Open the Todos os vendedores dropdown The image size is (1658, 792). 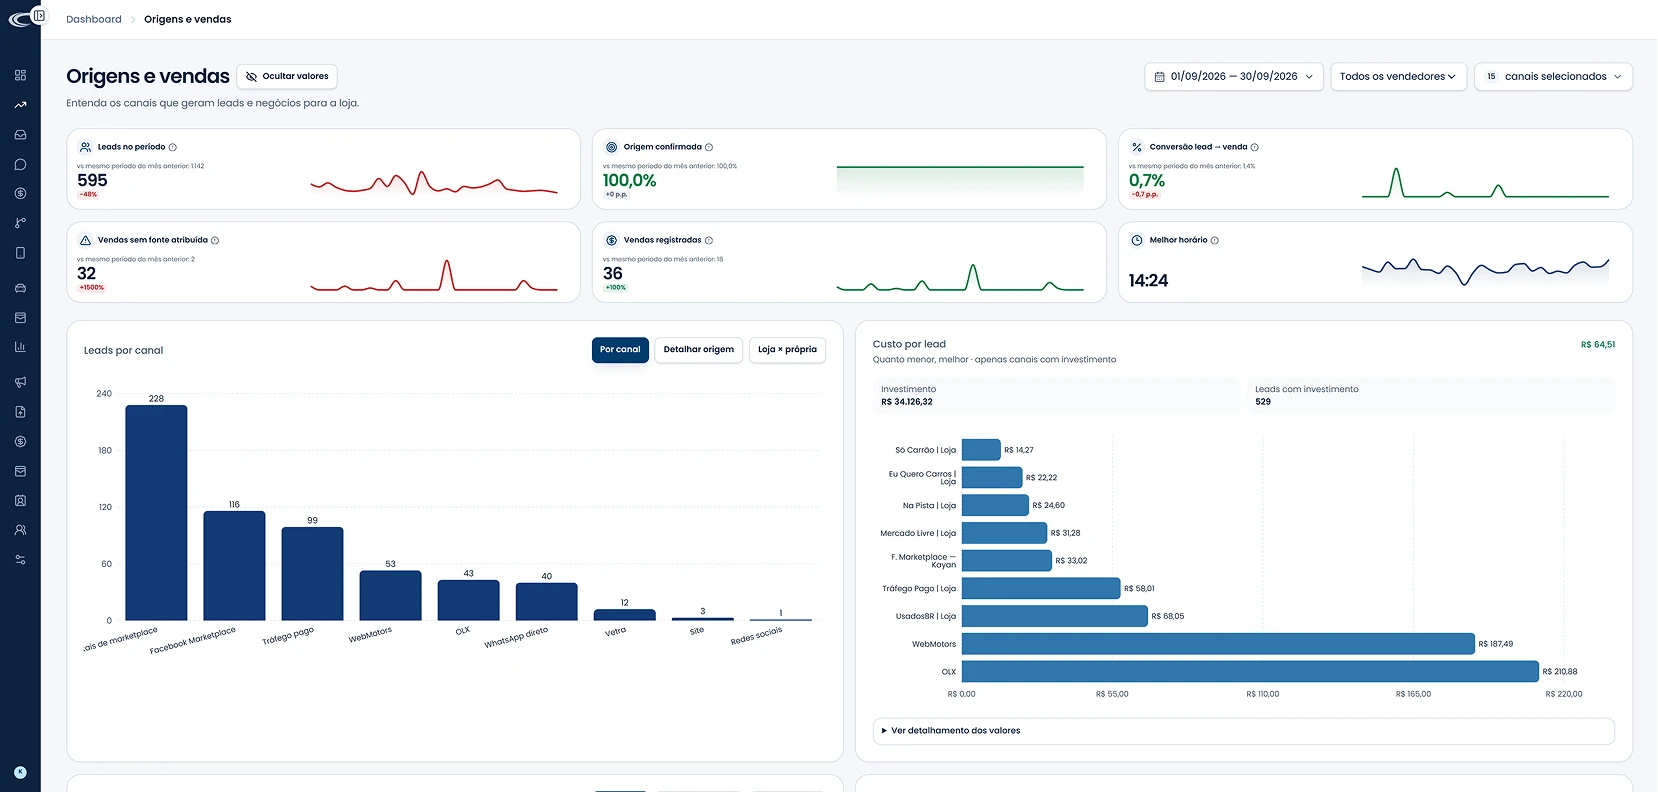coord(1398,76)
